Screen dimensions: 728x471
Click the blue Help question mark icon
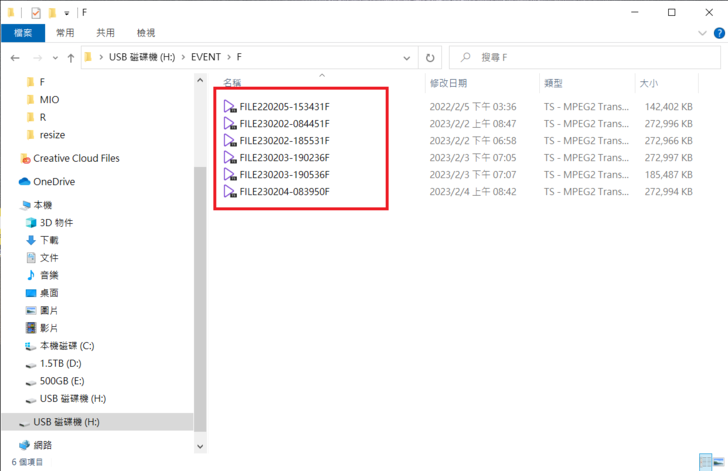click(720, 33)
